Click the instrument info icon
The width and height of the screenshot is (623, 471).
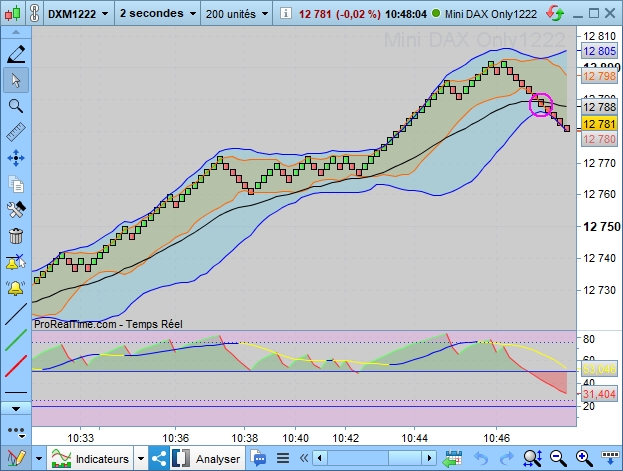(x=285, y=13)
